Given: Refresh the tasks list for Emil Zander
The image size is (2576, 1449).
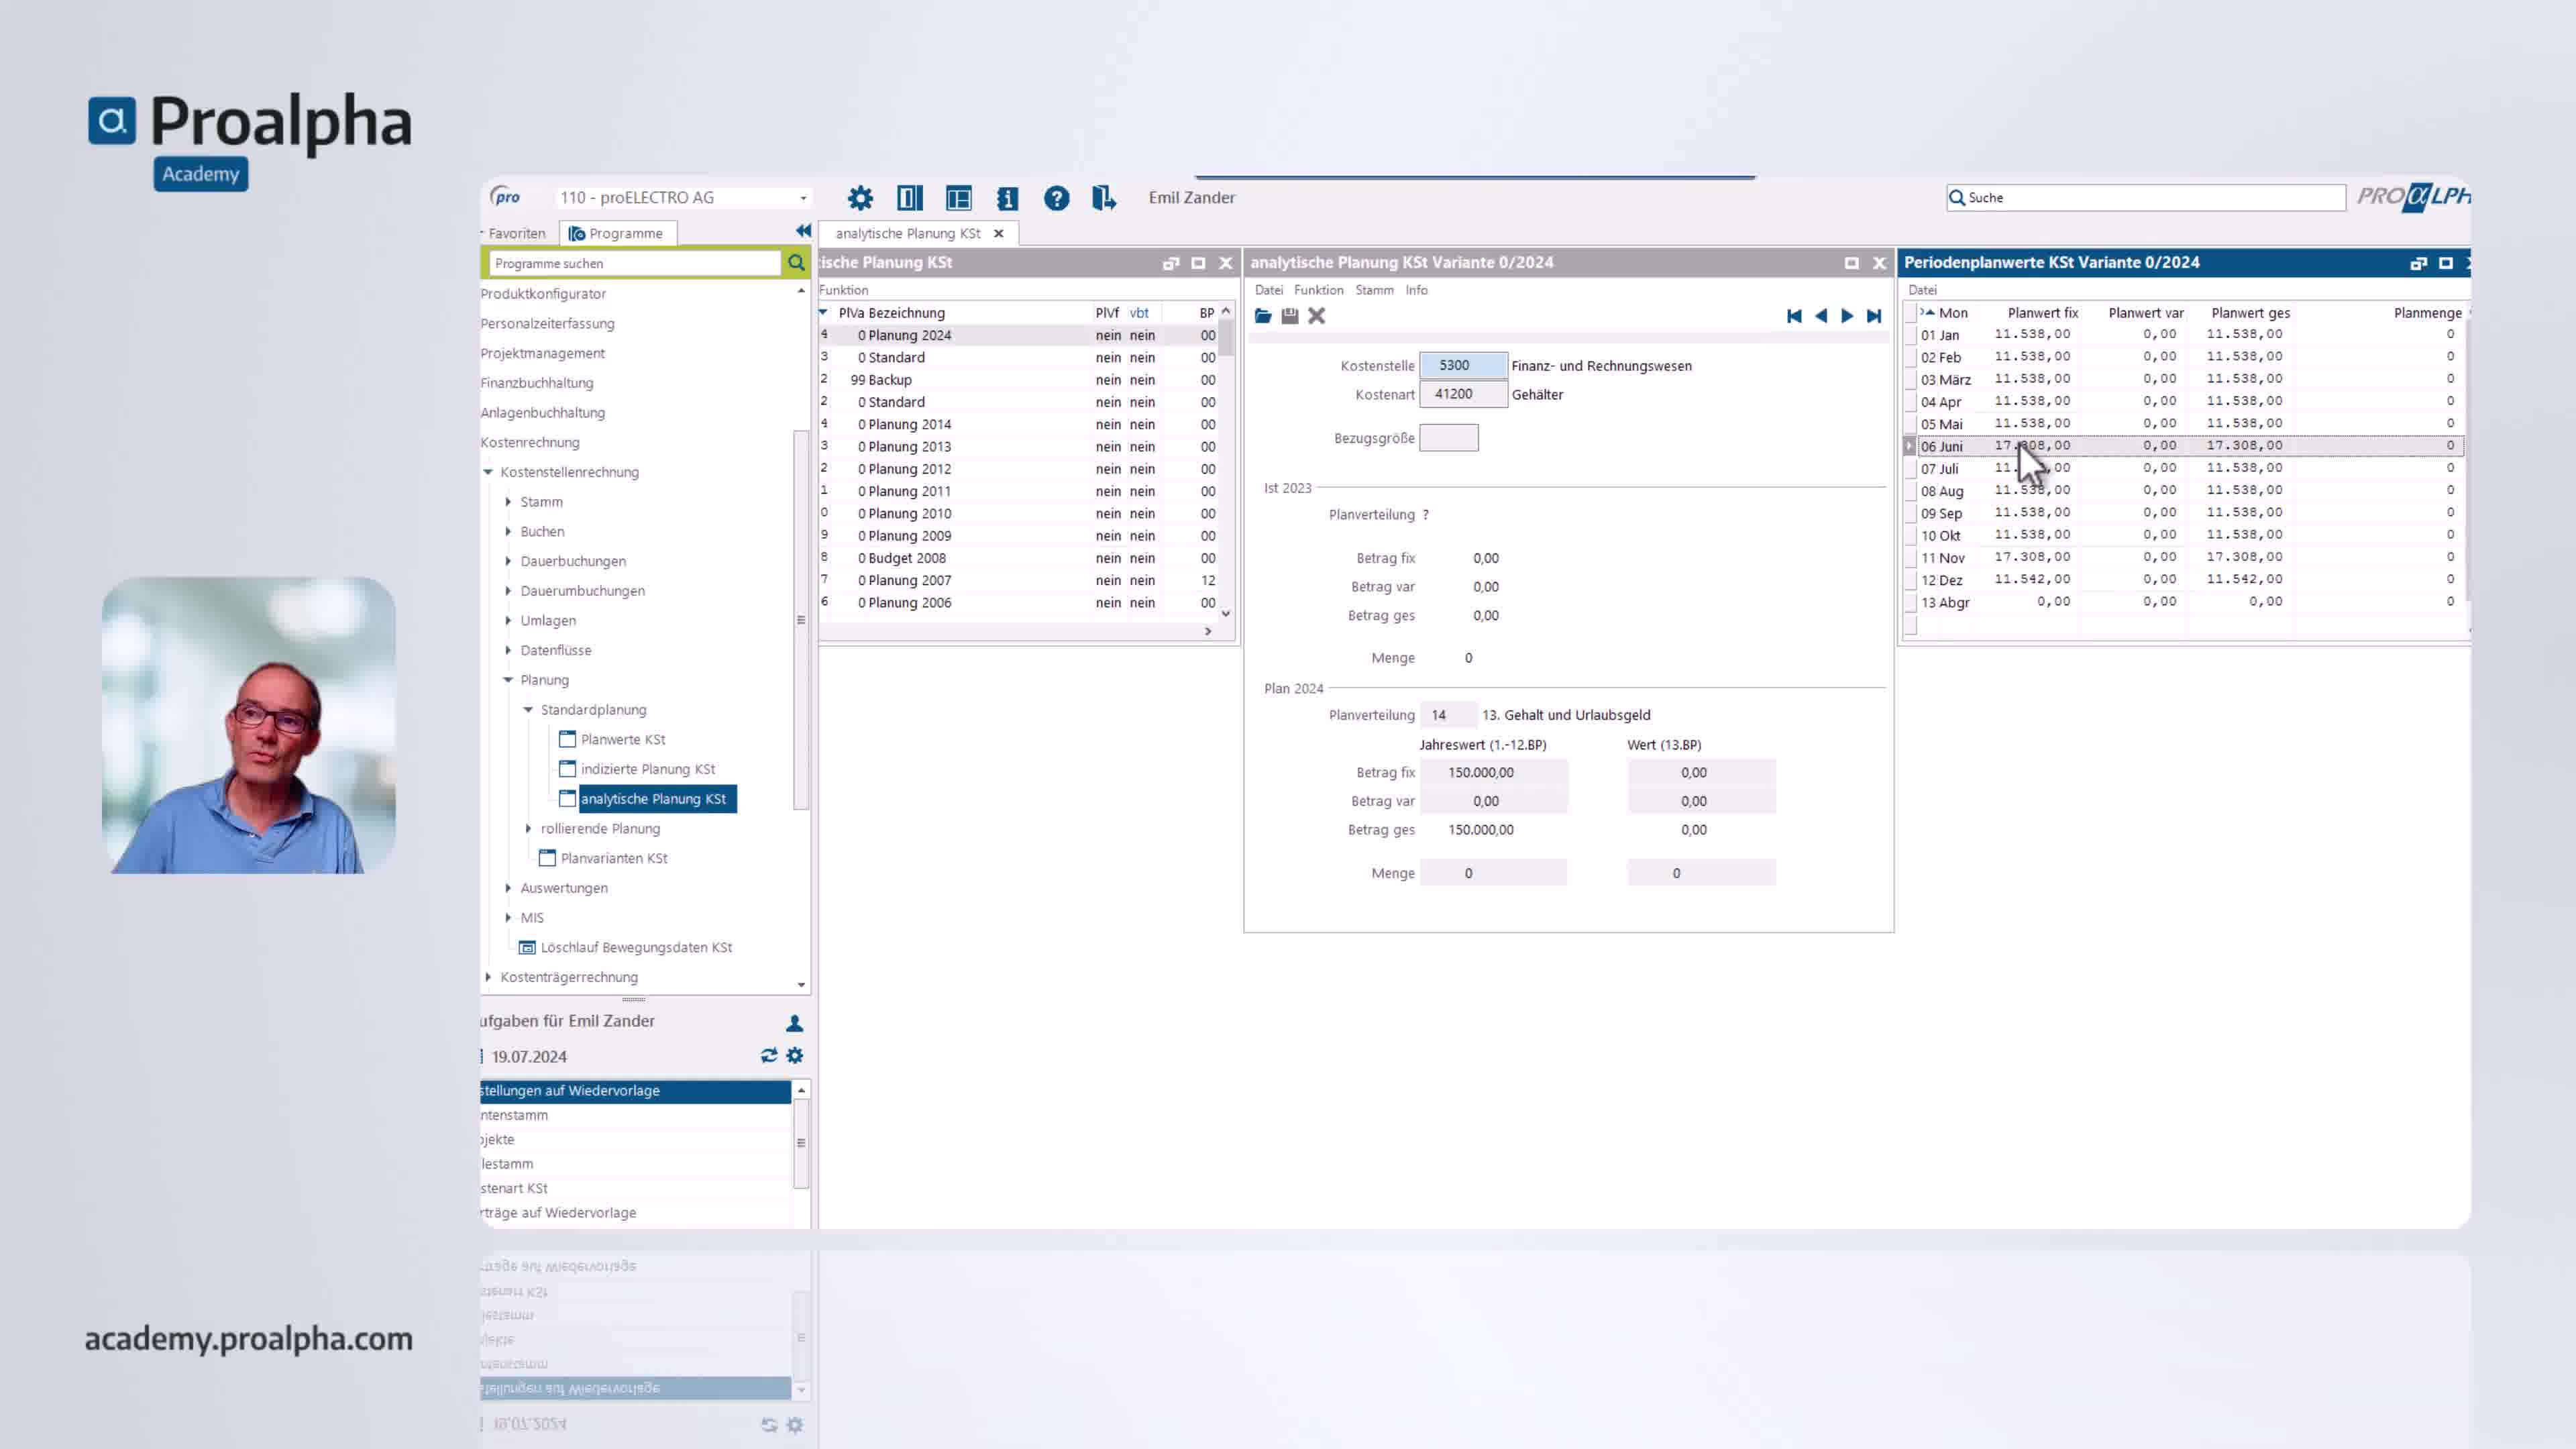Looking at the screenshot, I should pyautogui.click(x=768, y=1056).
